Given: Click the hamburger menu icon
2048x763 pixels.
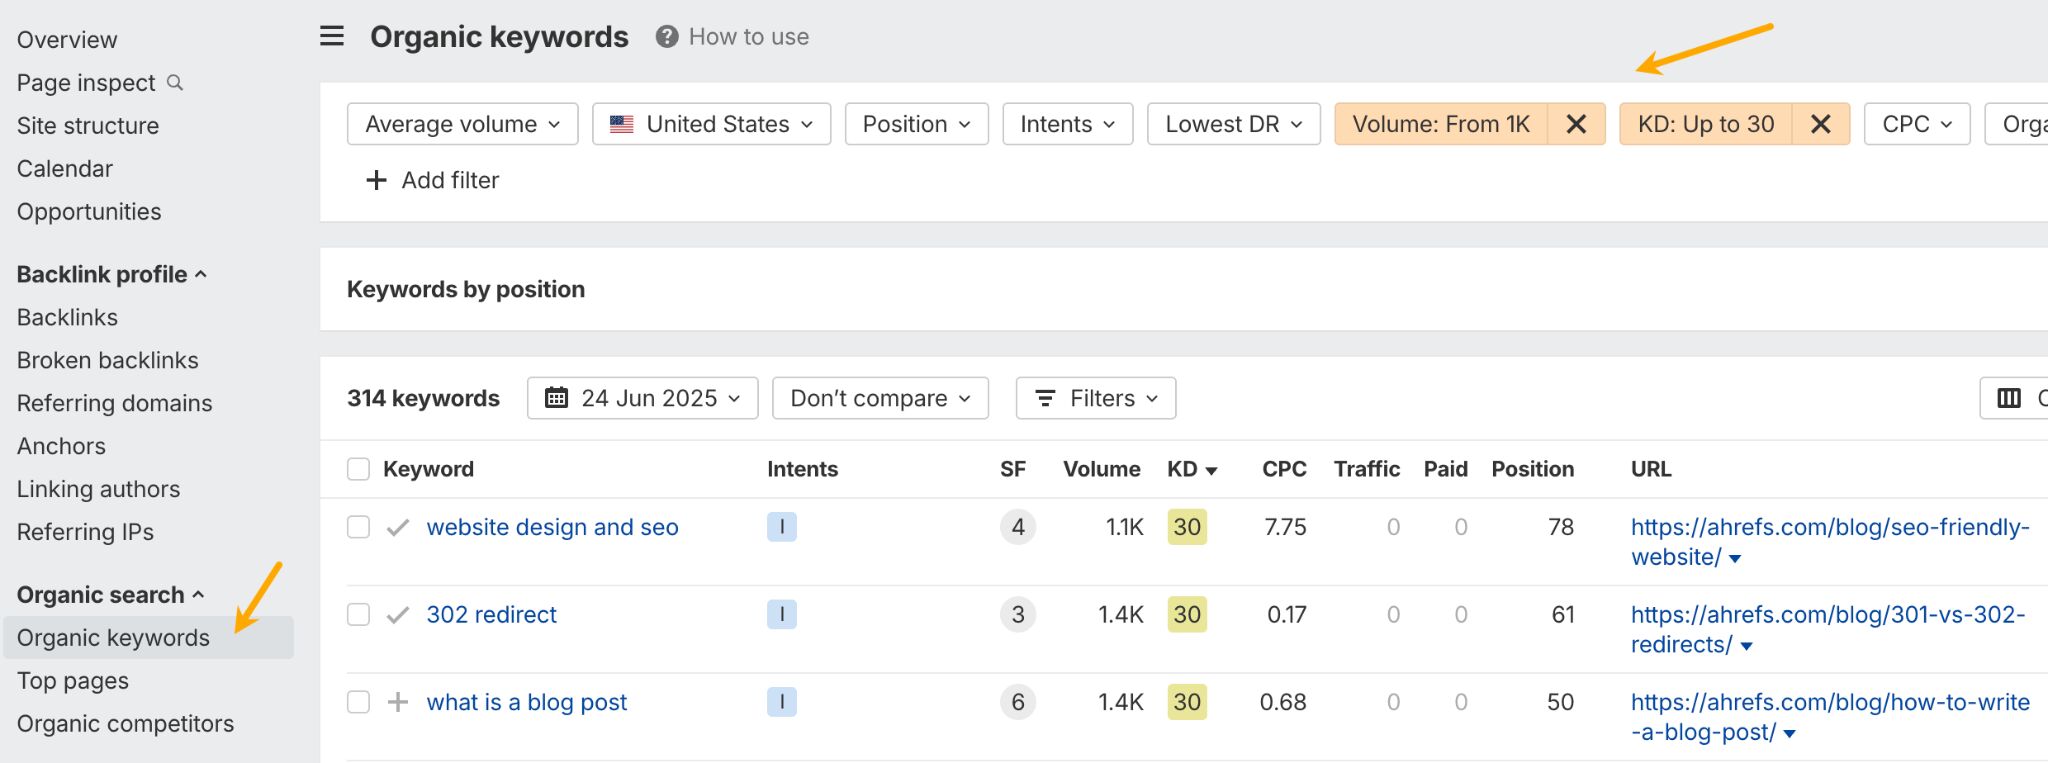Looking at the screenshot, I should pos(332,37).
